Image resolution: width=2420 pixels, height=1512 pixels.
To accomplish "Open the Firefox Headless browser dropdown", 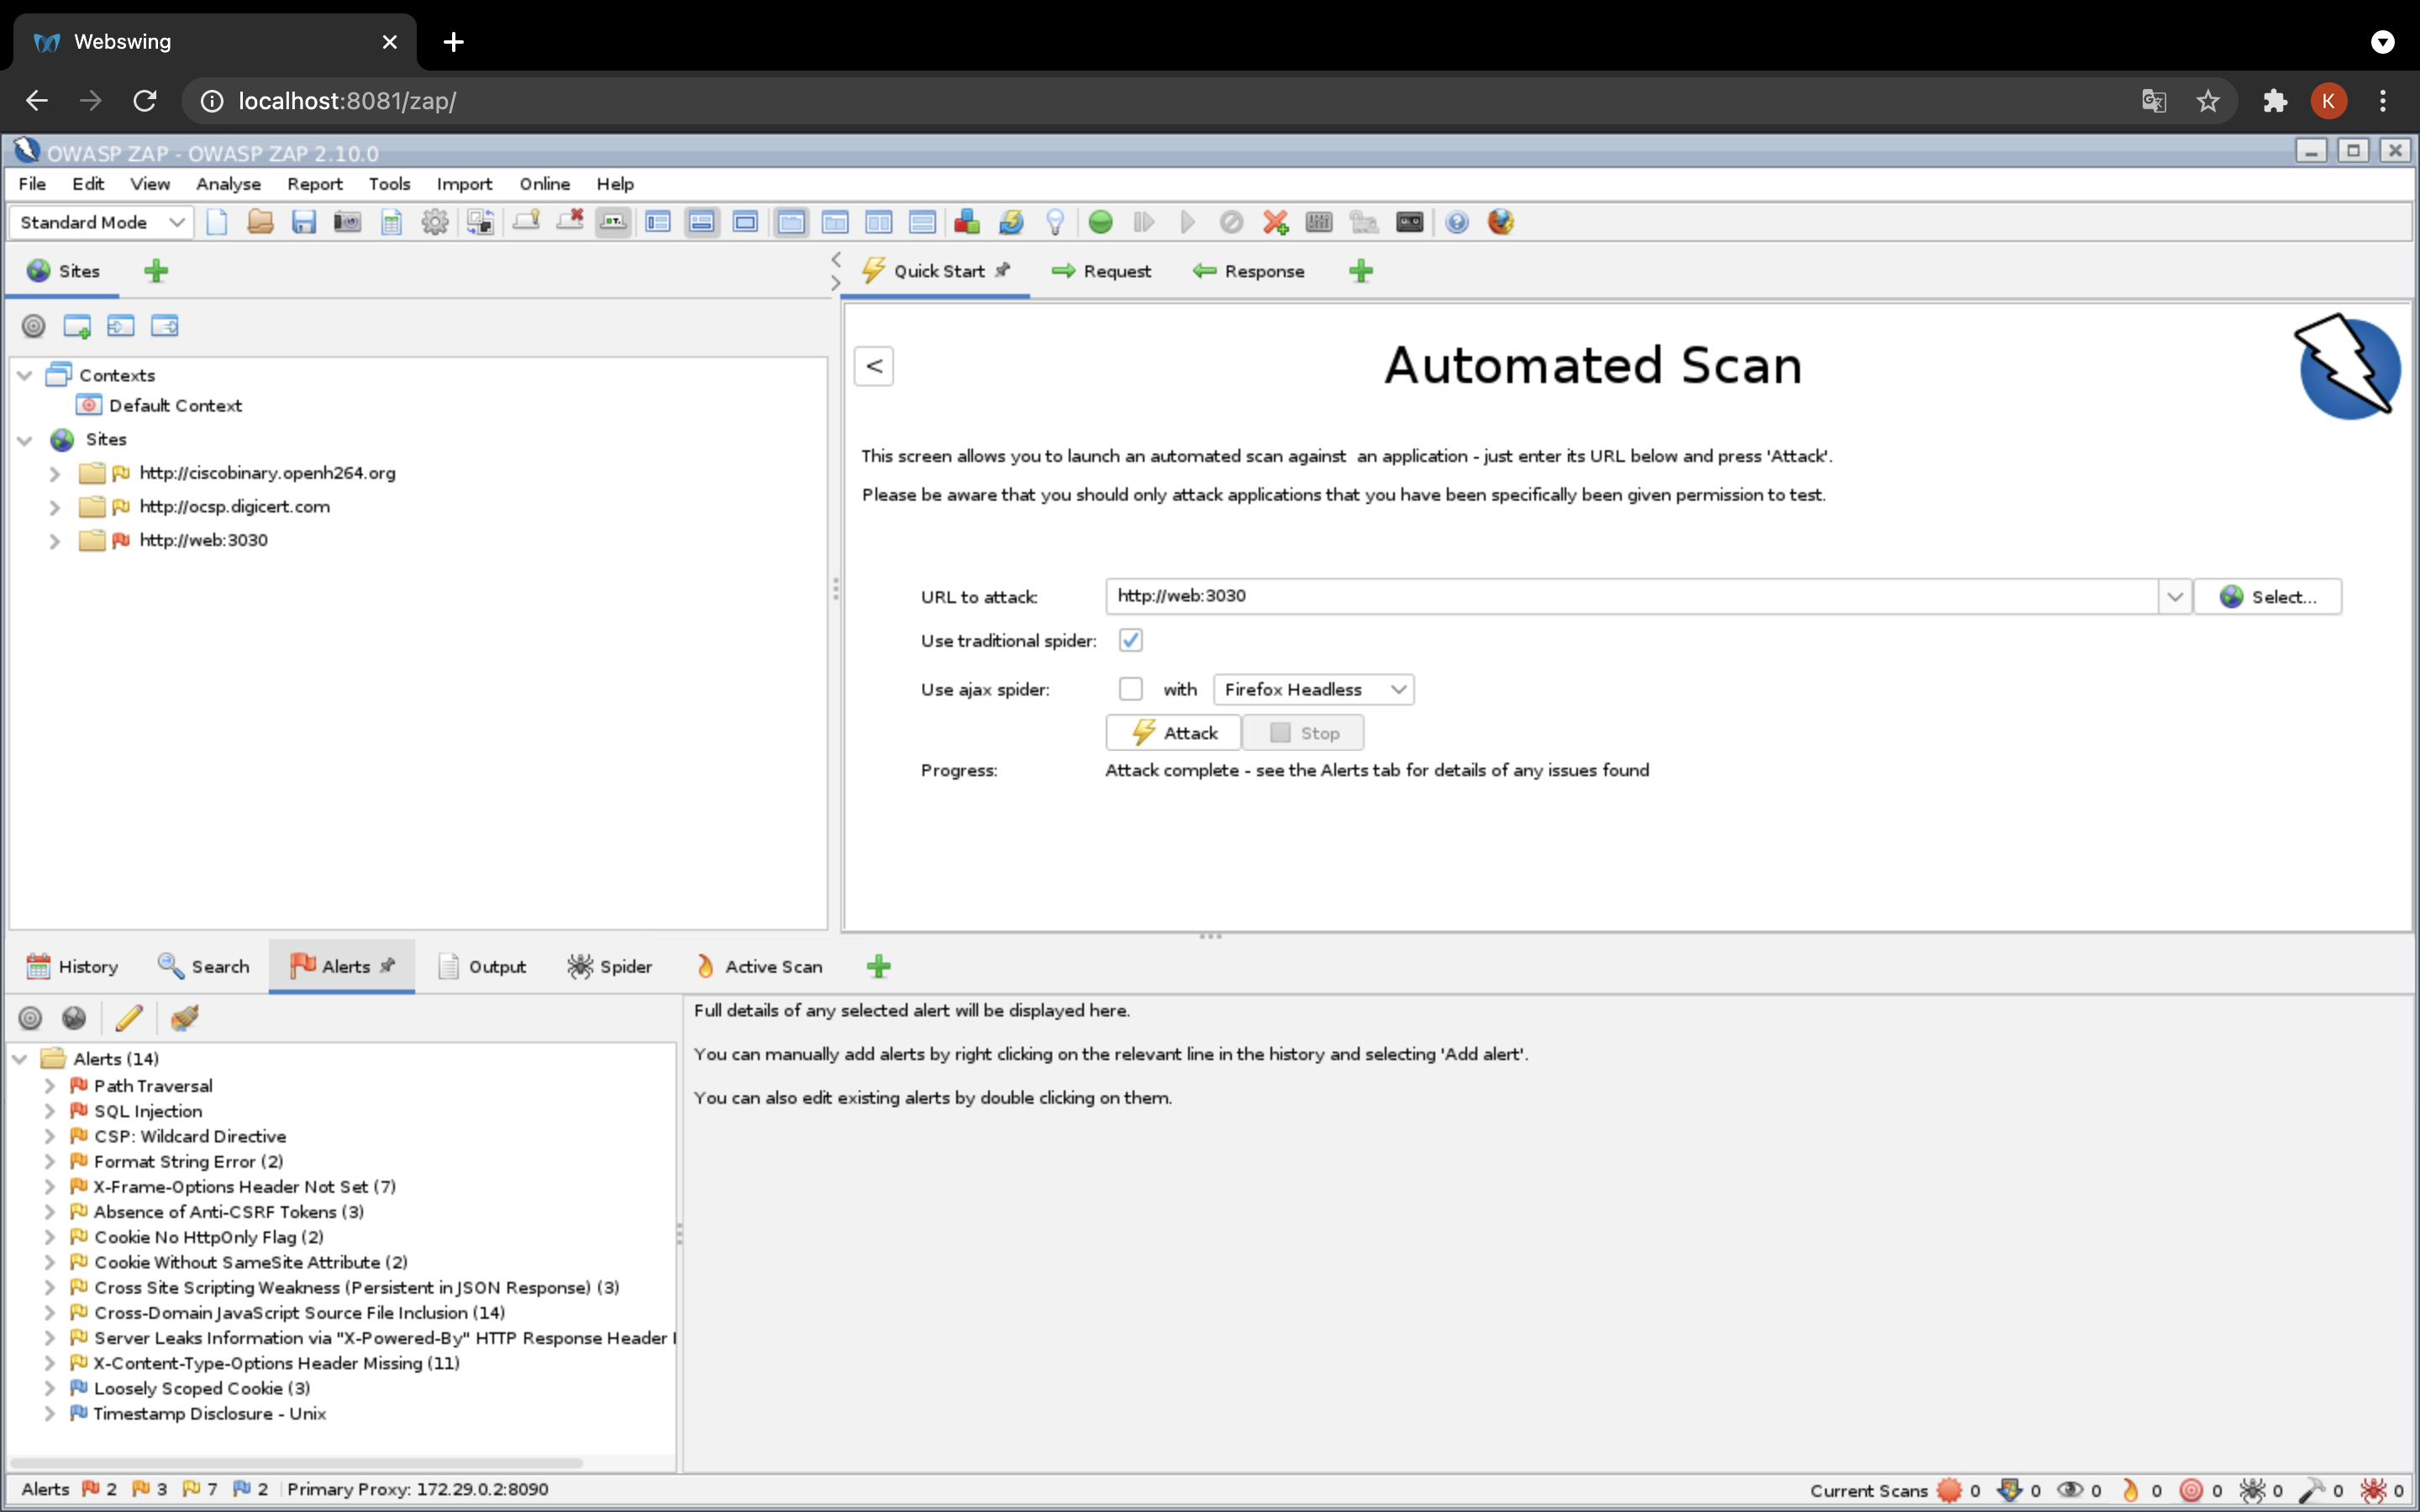I will (1313, 689).
